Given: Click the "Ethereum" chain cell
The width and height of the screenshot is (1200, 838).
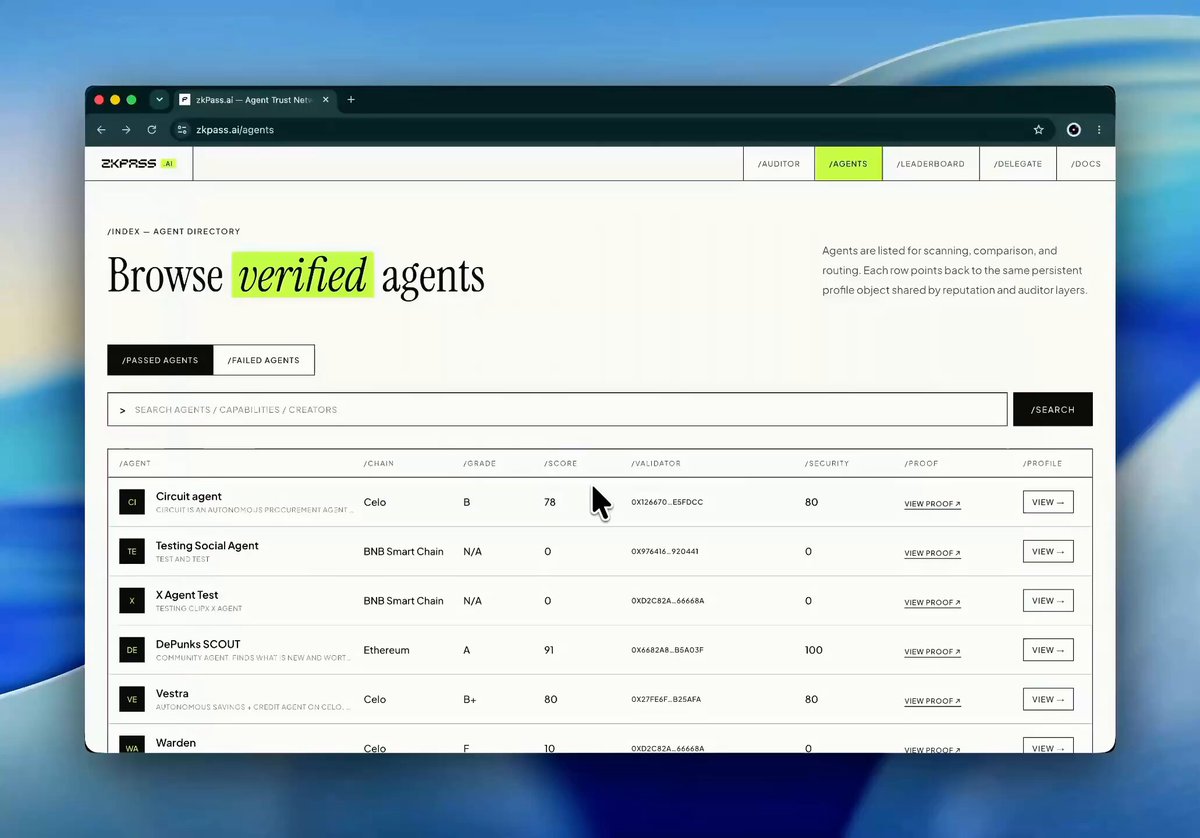Looking at the screenshot, I should point(386,650).
